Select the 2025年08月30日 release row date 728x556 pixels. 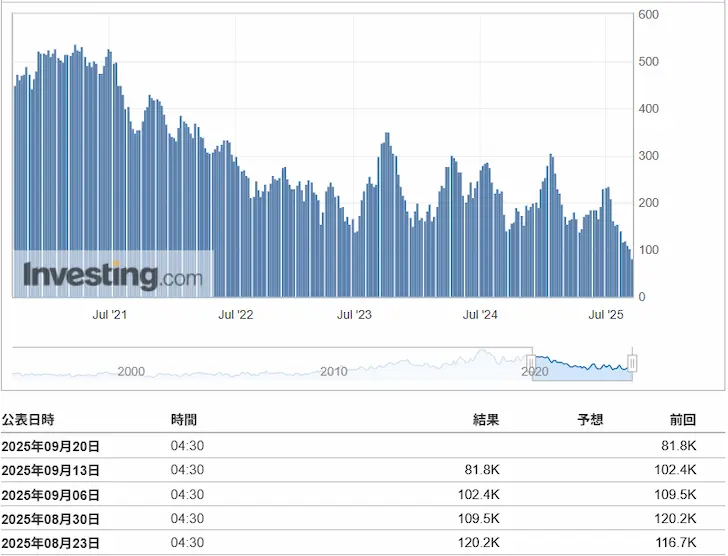pos(51,520)
